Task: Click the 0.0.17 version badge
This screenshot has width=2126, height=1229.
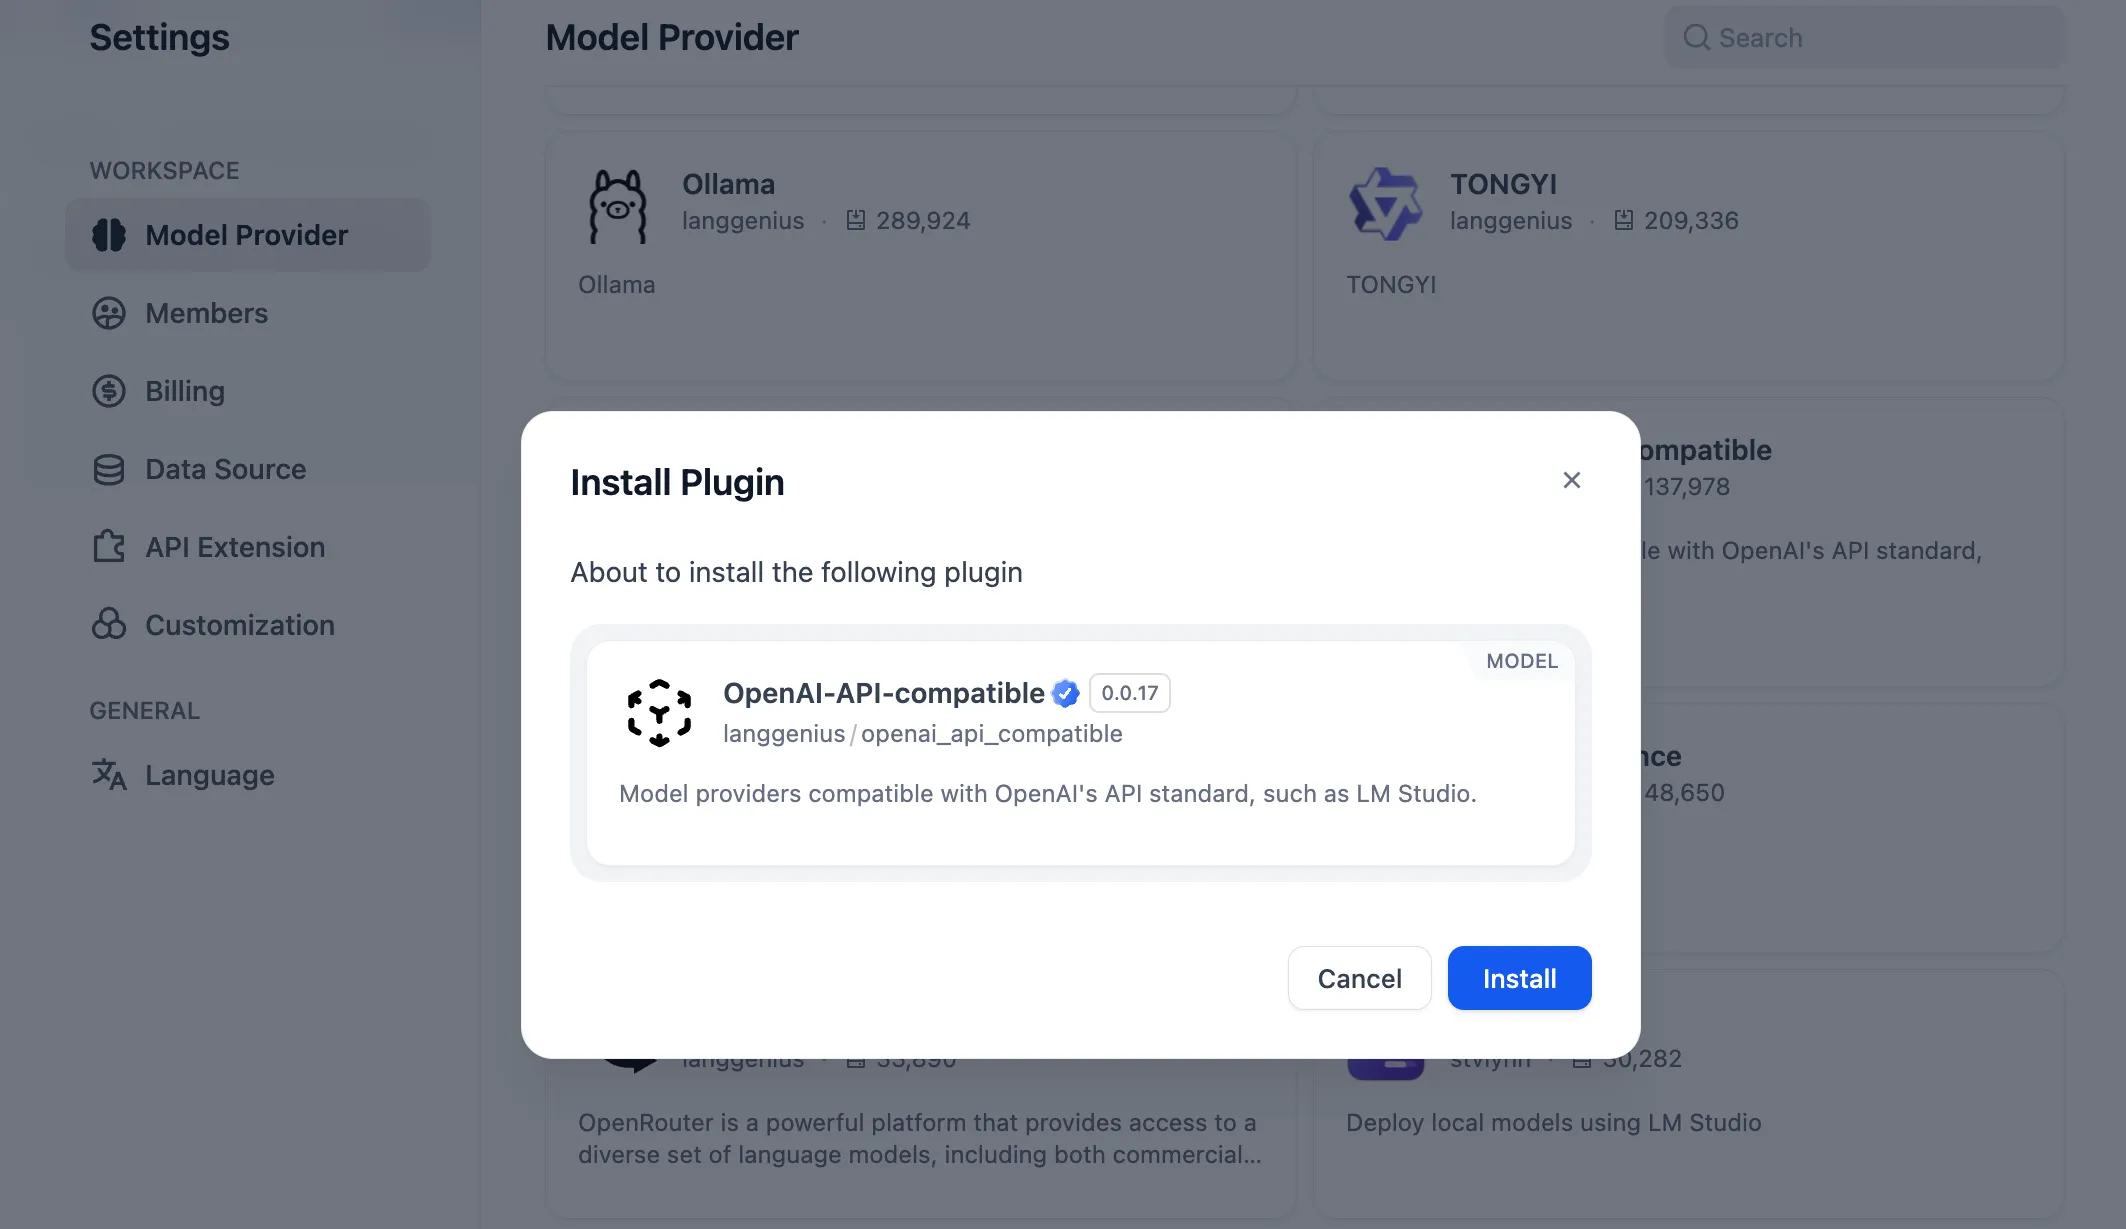Action: 1129,693
